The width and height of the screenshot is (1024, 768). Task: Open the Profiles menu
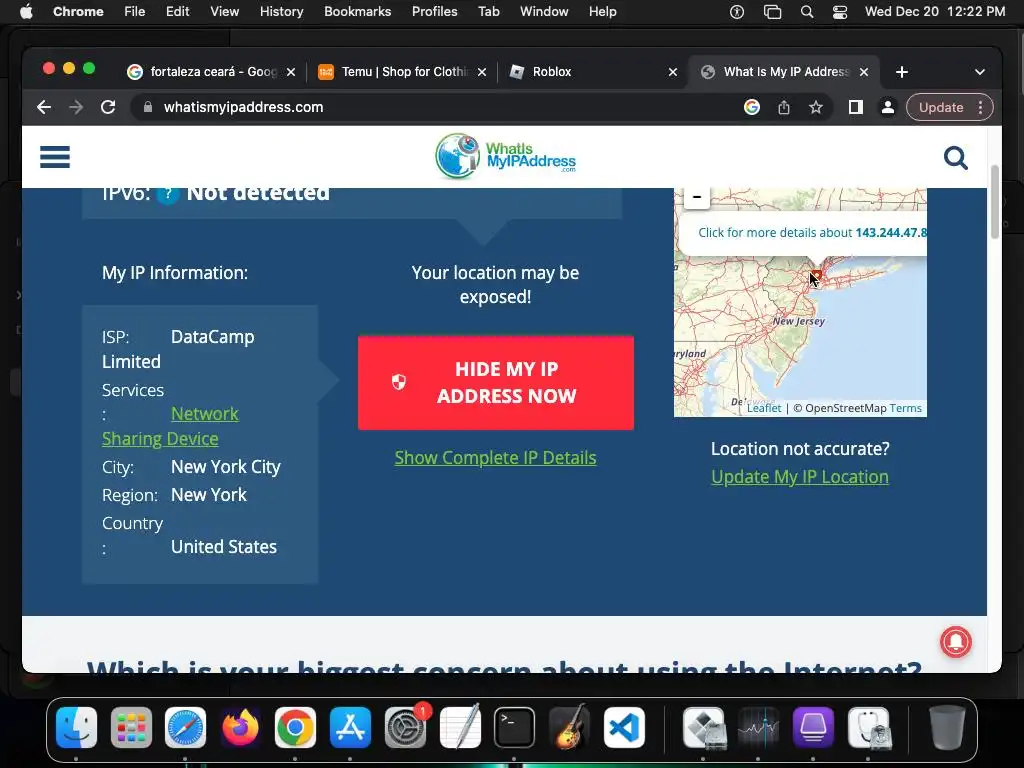[434, 12]
